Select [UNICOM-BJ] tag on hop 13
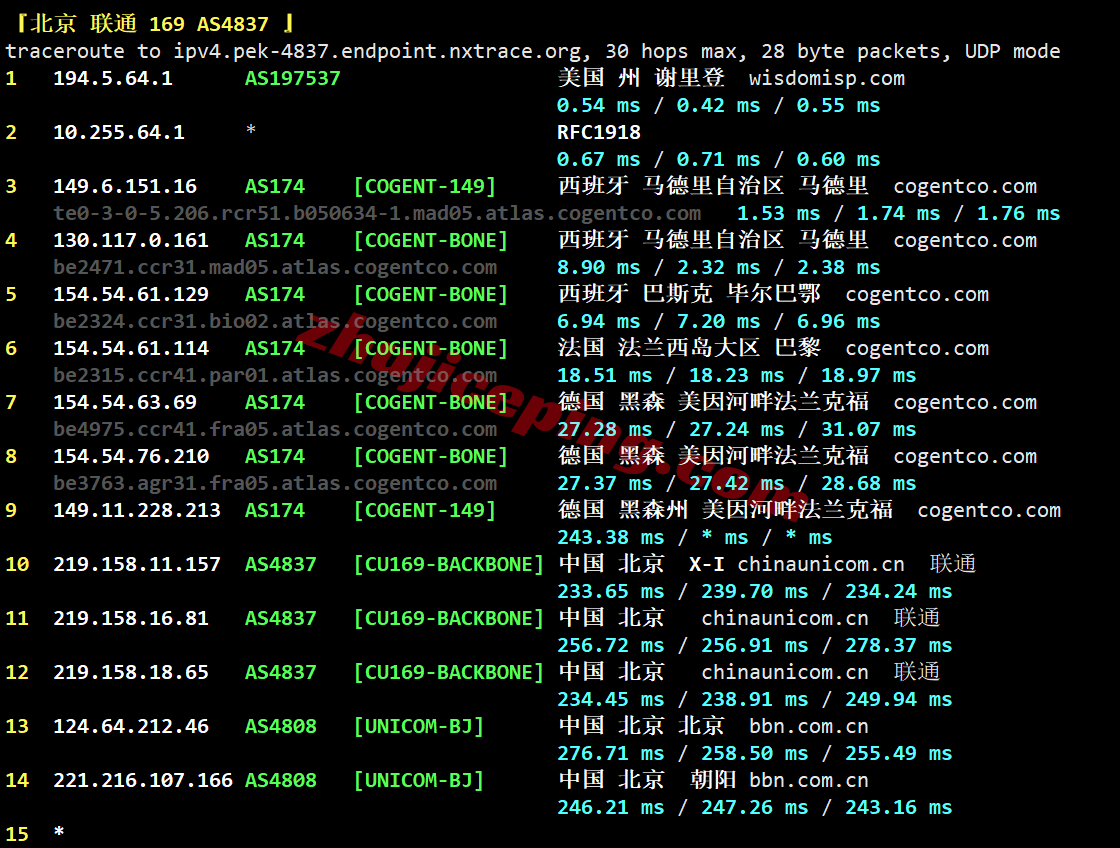The width and height of the screenshot is (1120, 848). [x=419, y=727]
